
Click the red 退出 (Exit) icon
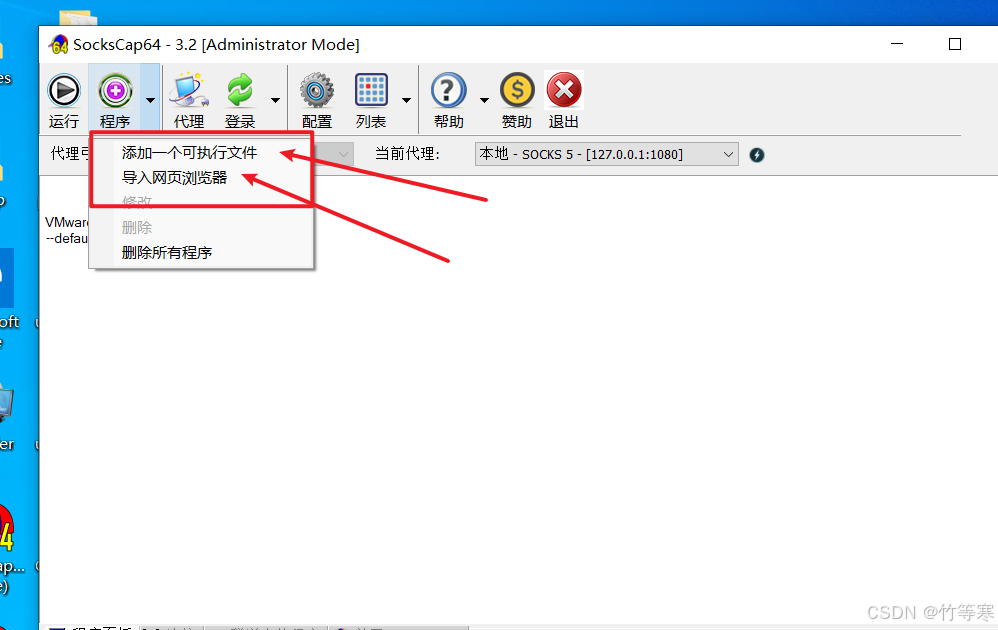click(x=564, y=90)
